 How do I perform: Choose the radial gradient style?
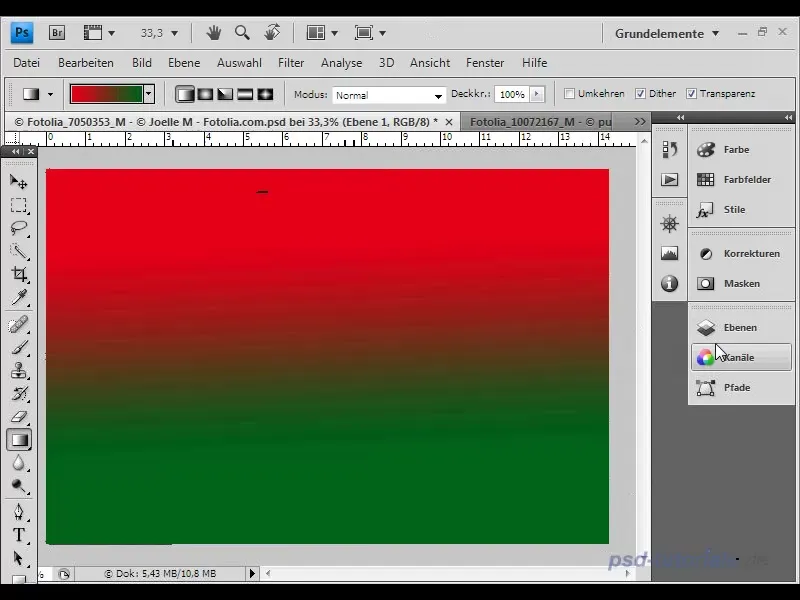tap(205, 94)
